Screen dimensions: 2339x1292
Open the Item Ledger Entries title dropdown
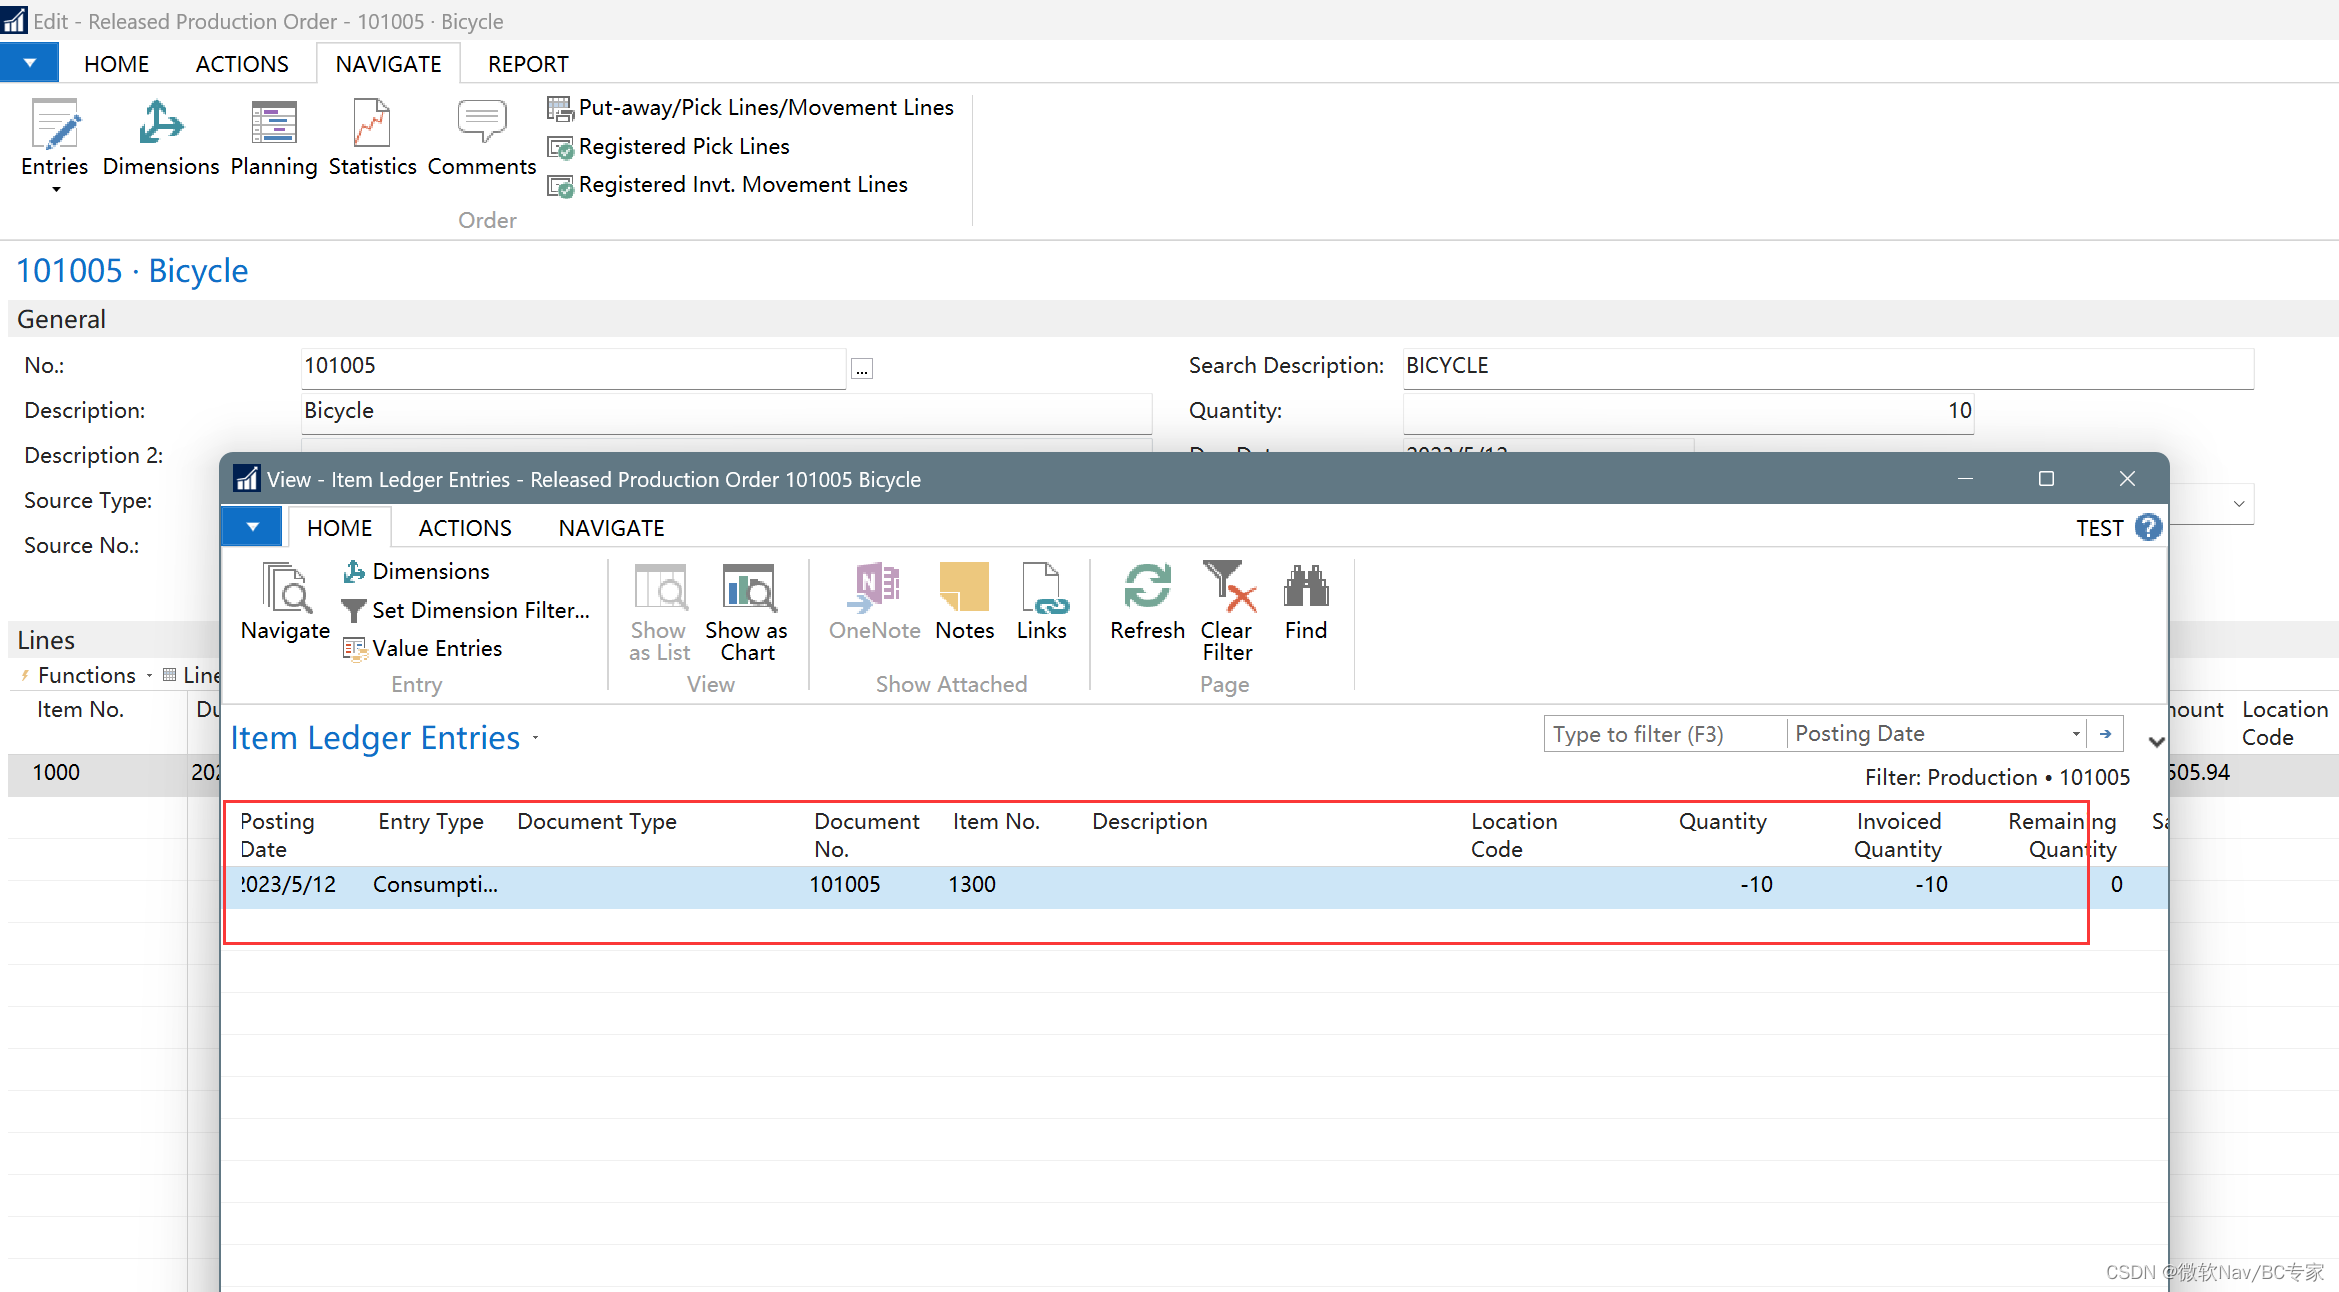click(536, 739)
